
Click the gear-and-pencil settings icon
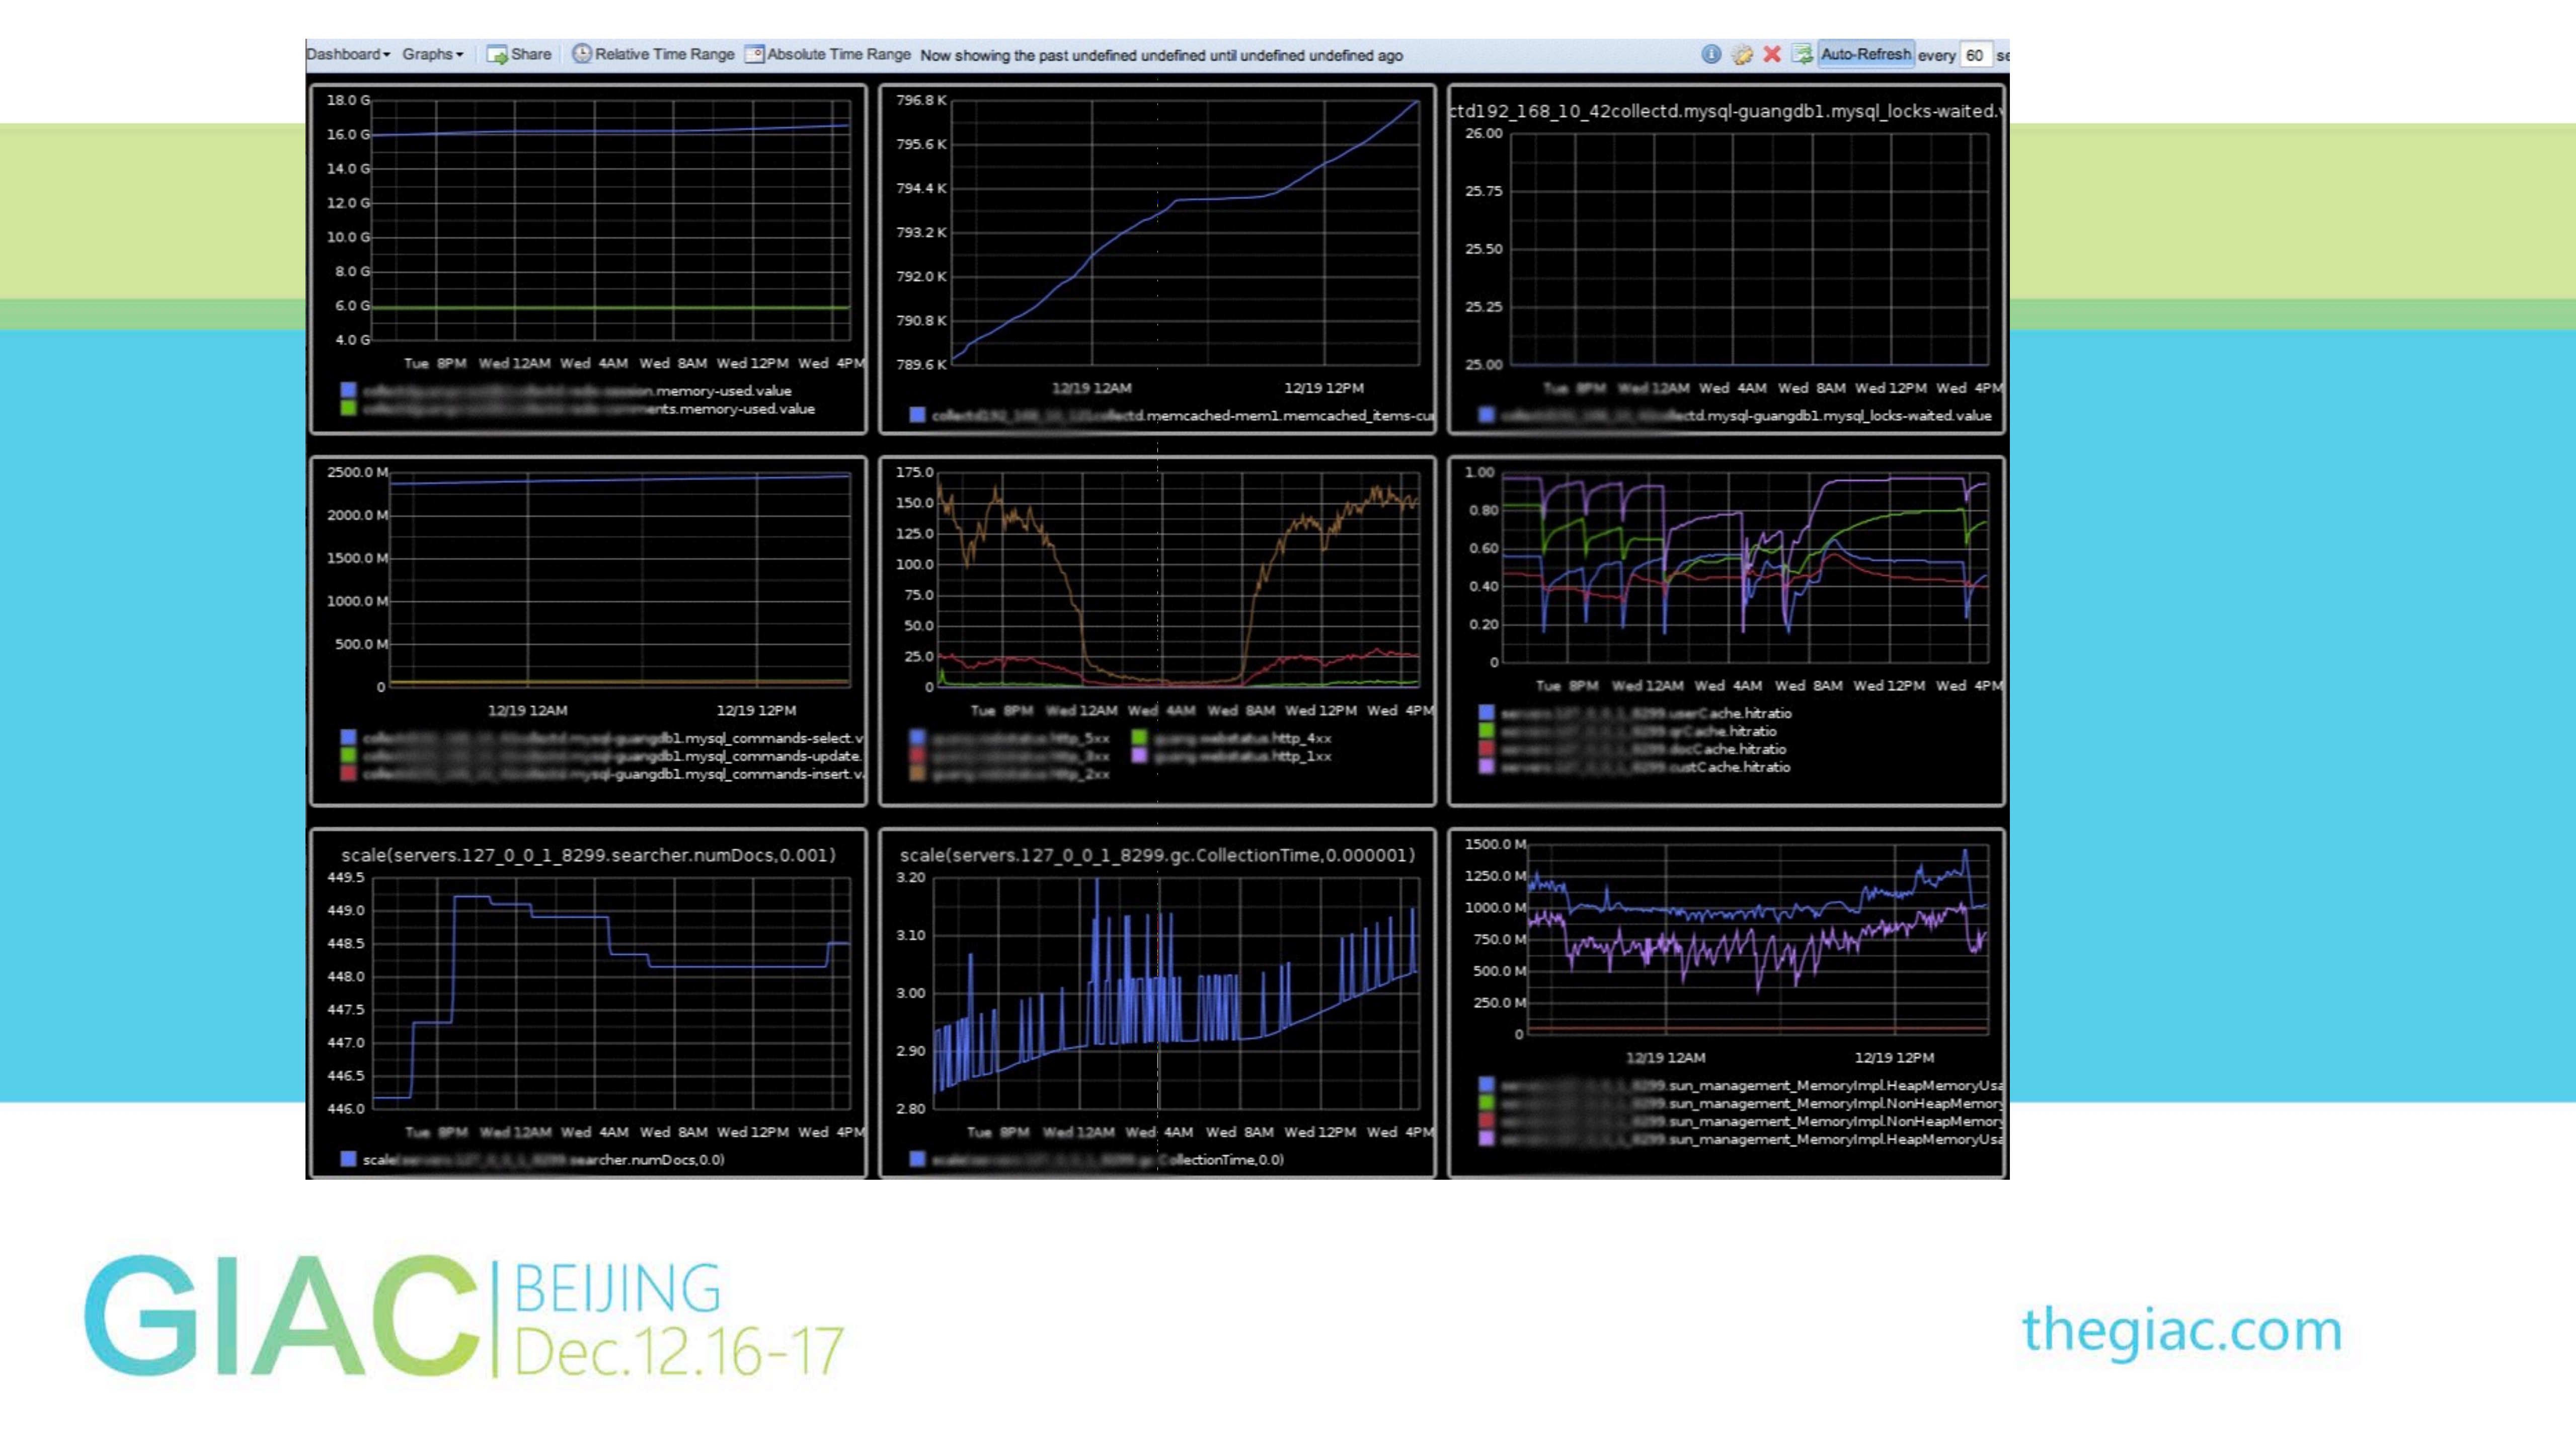pyautogui.click(x=1742, y=54)
